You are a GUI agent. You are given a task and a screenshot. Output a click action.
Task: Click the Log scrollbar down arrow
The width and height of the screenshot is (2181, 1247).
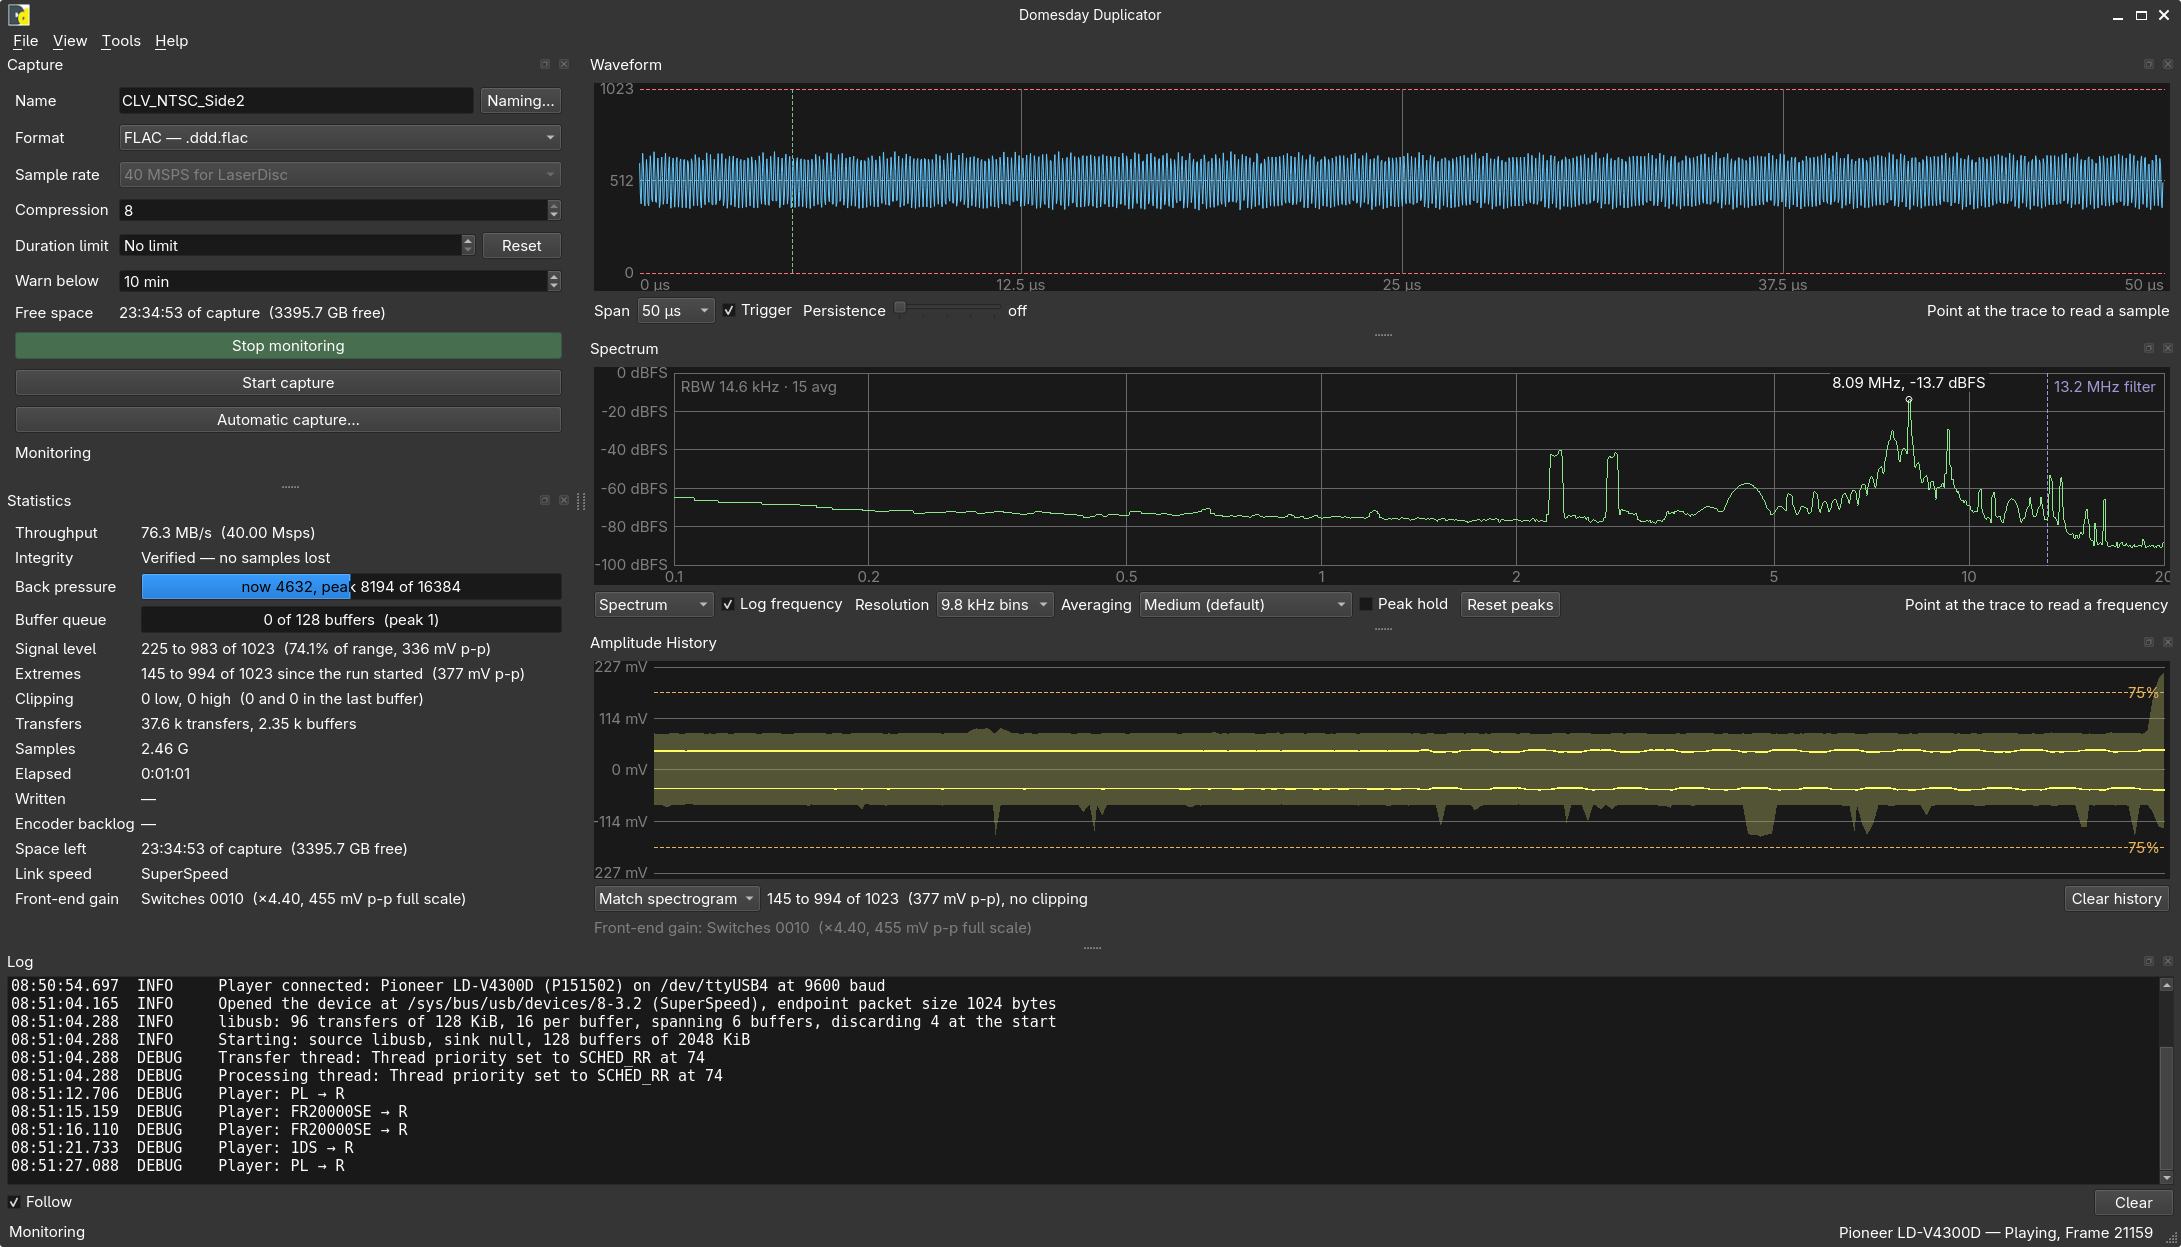[x=2167, y=1178]
